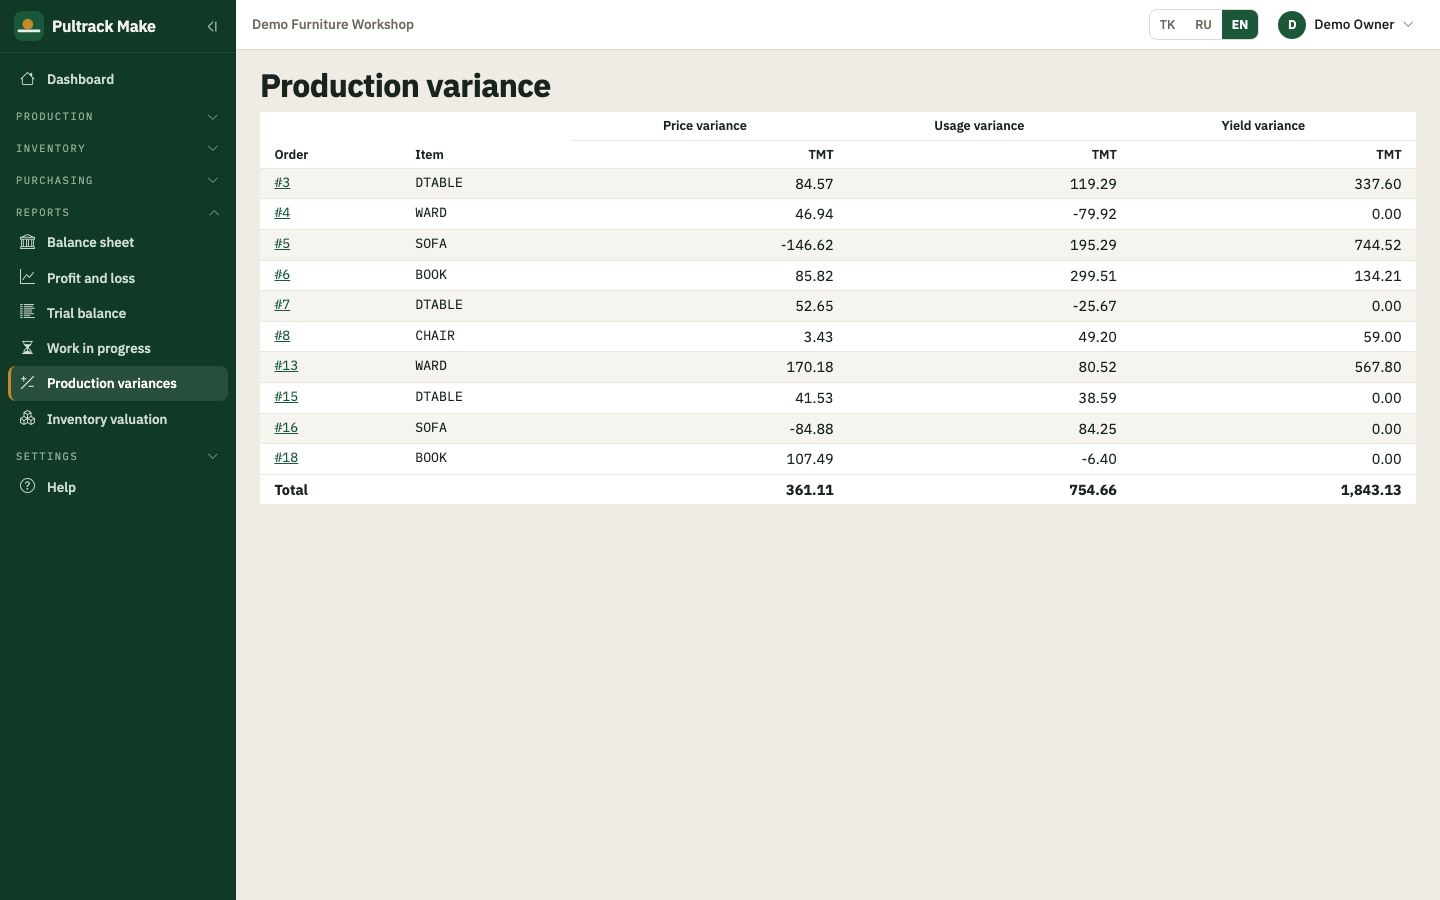The height and width of the screenshot is (900, 1440).
Task: Open order #7 link
Action: tap(282, 305)
